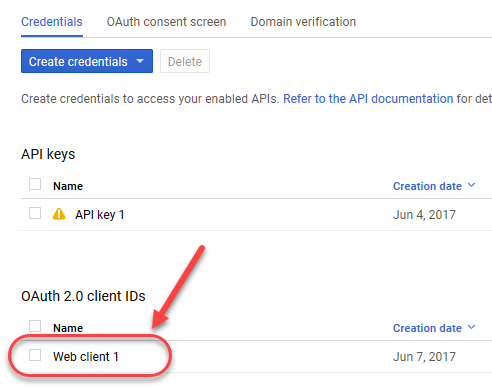The width and height of the screenshot is (492, 389).
Task: Click the Creation date header in OAuth client IDs
Action: 427,328
